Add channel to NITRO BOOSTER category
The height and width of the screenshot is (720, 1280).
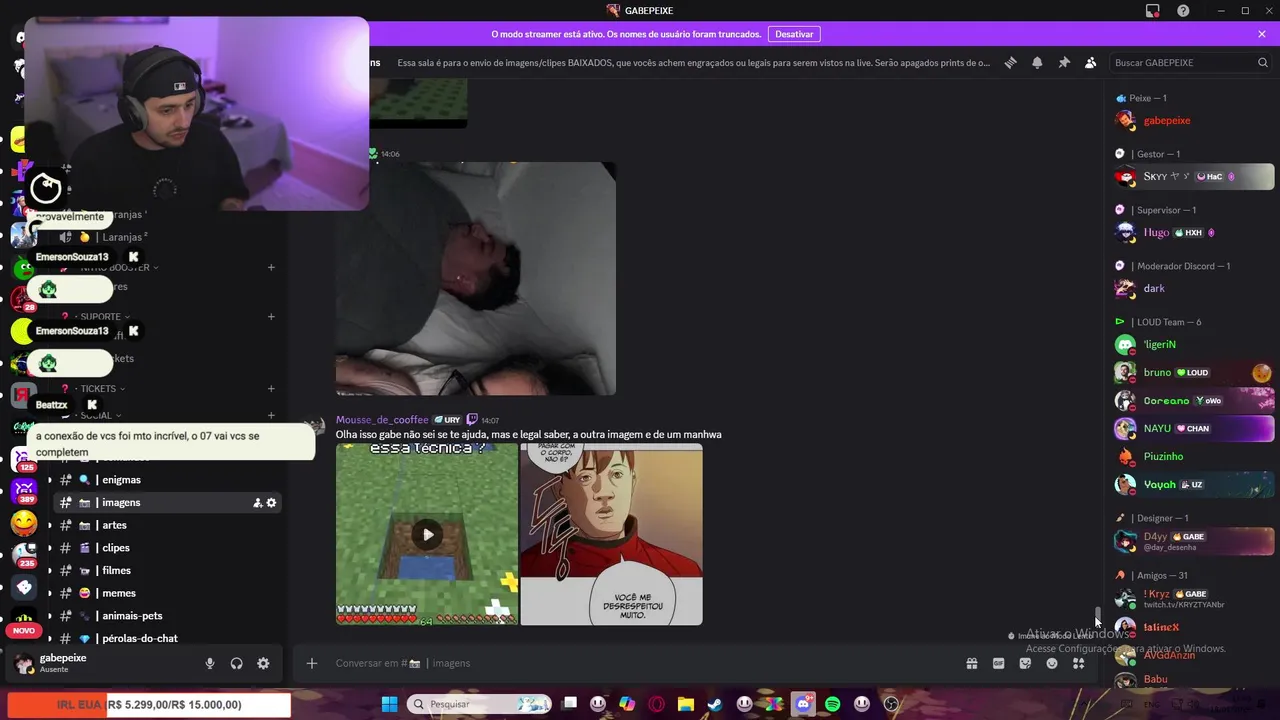[x=271, y=267]
